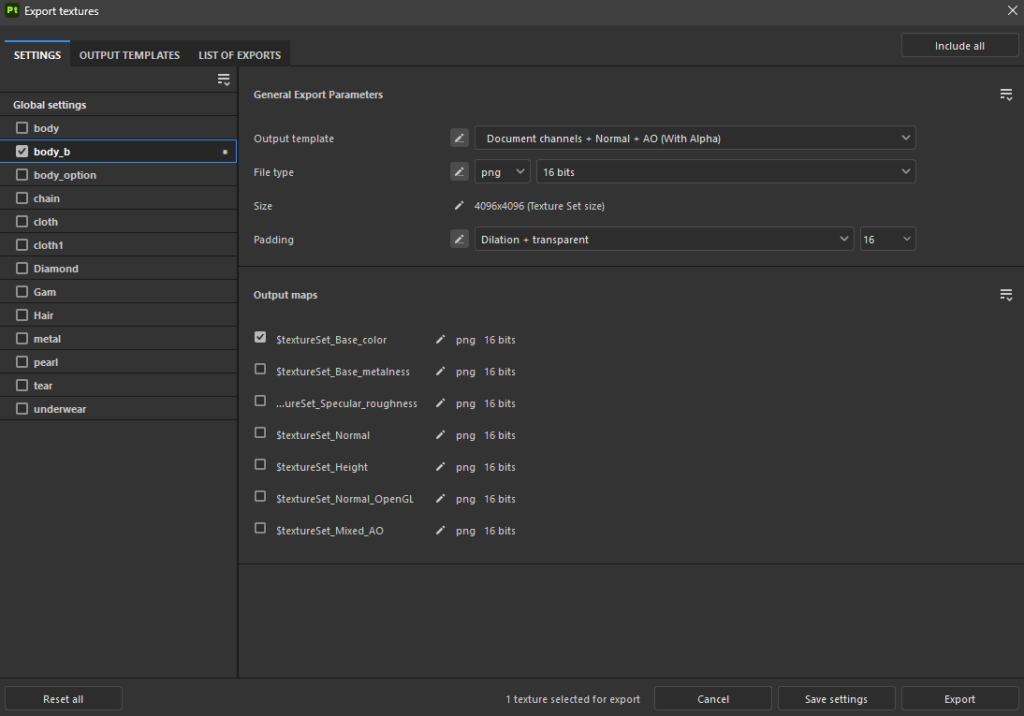Edit format for $textureSet_Normal map
The height and width of the screenshot is (716, 1024).
coord(440,435)
